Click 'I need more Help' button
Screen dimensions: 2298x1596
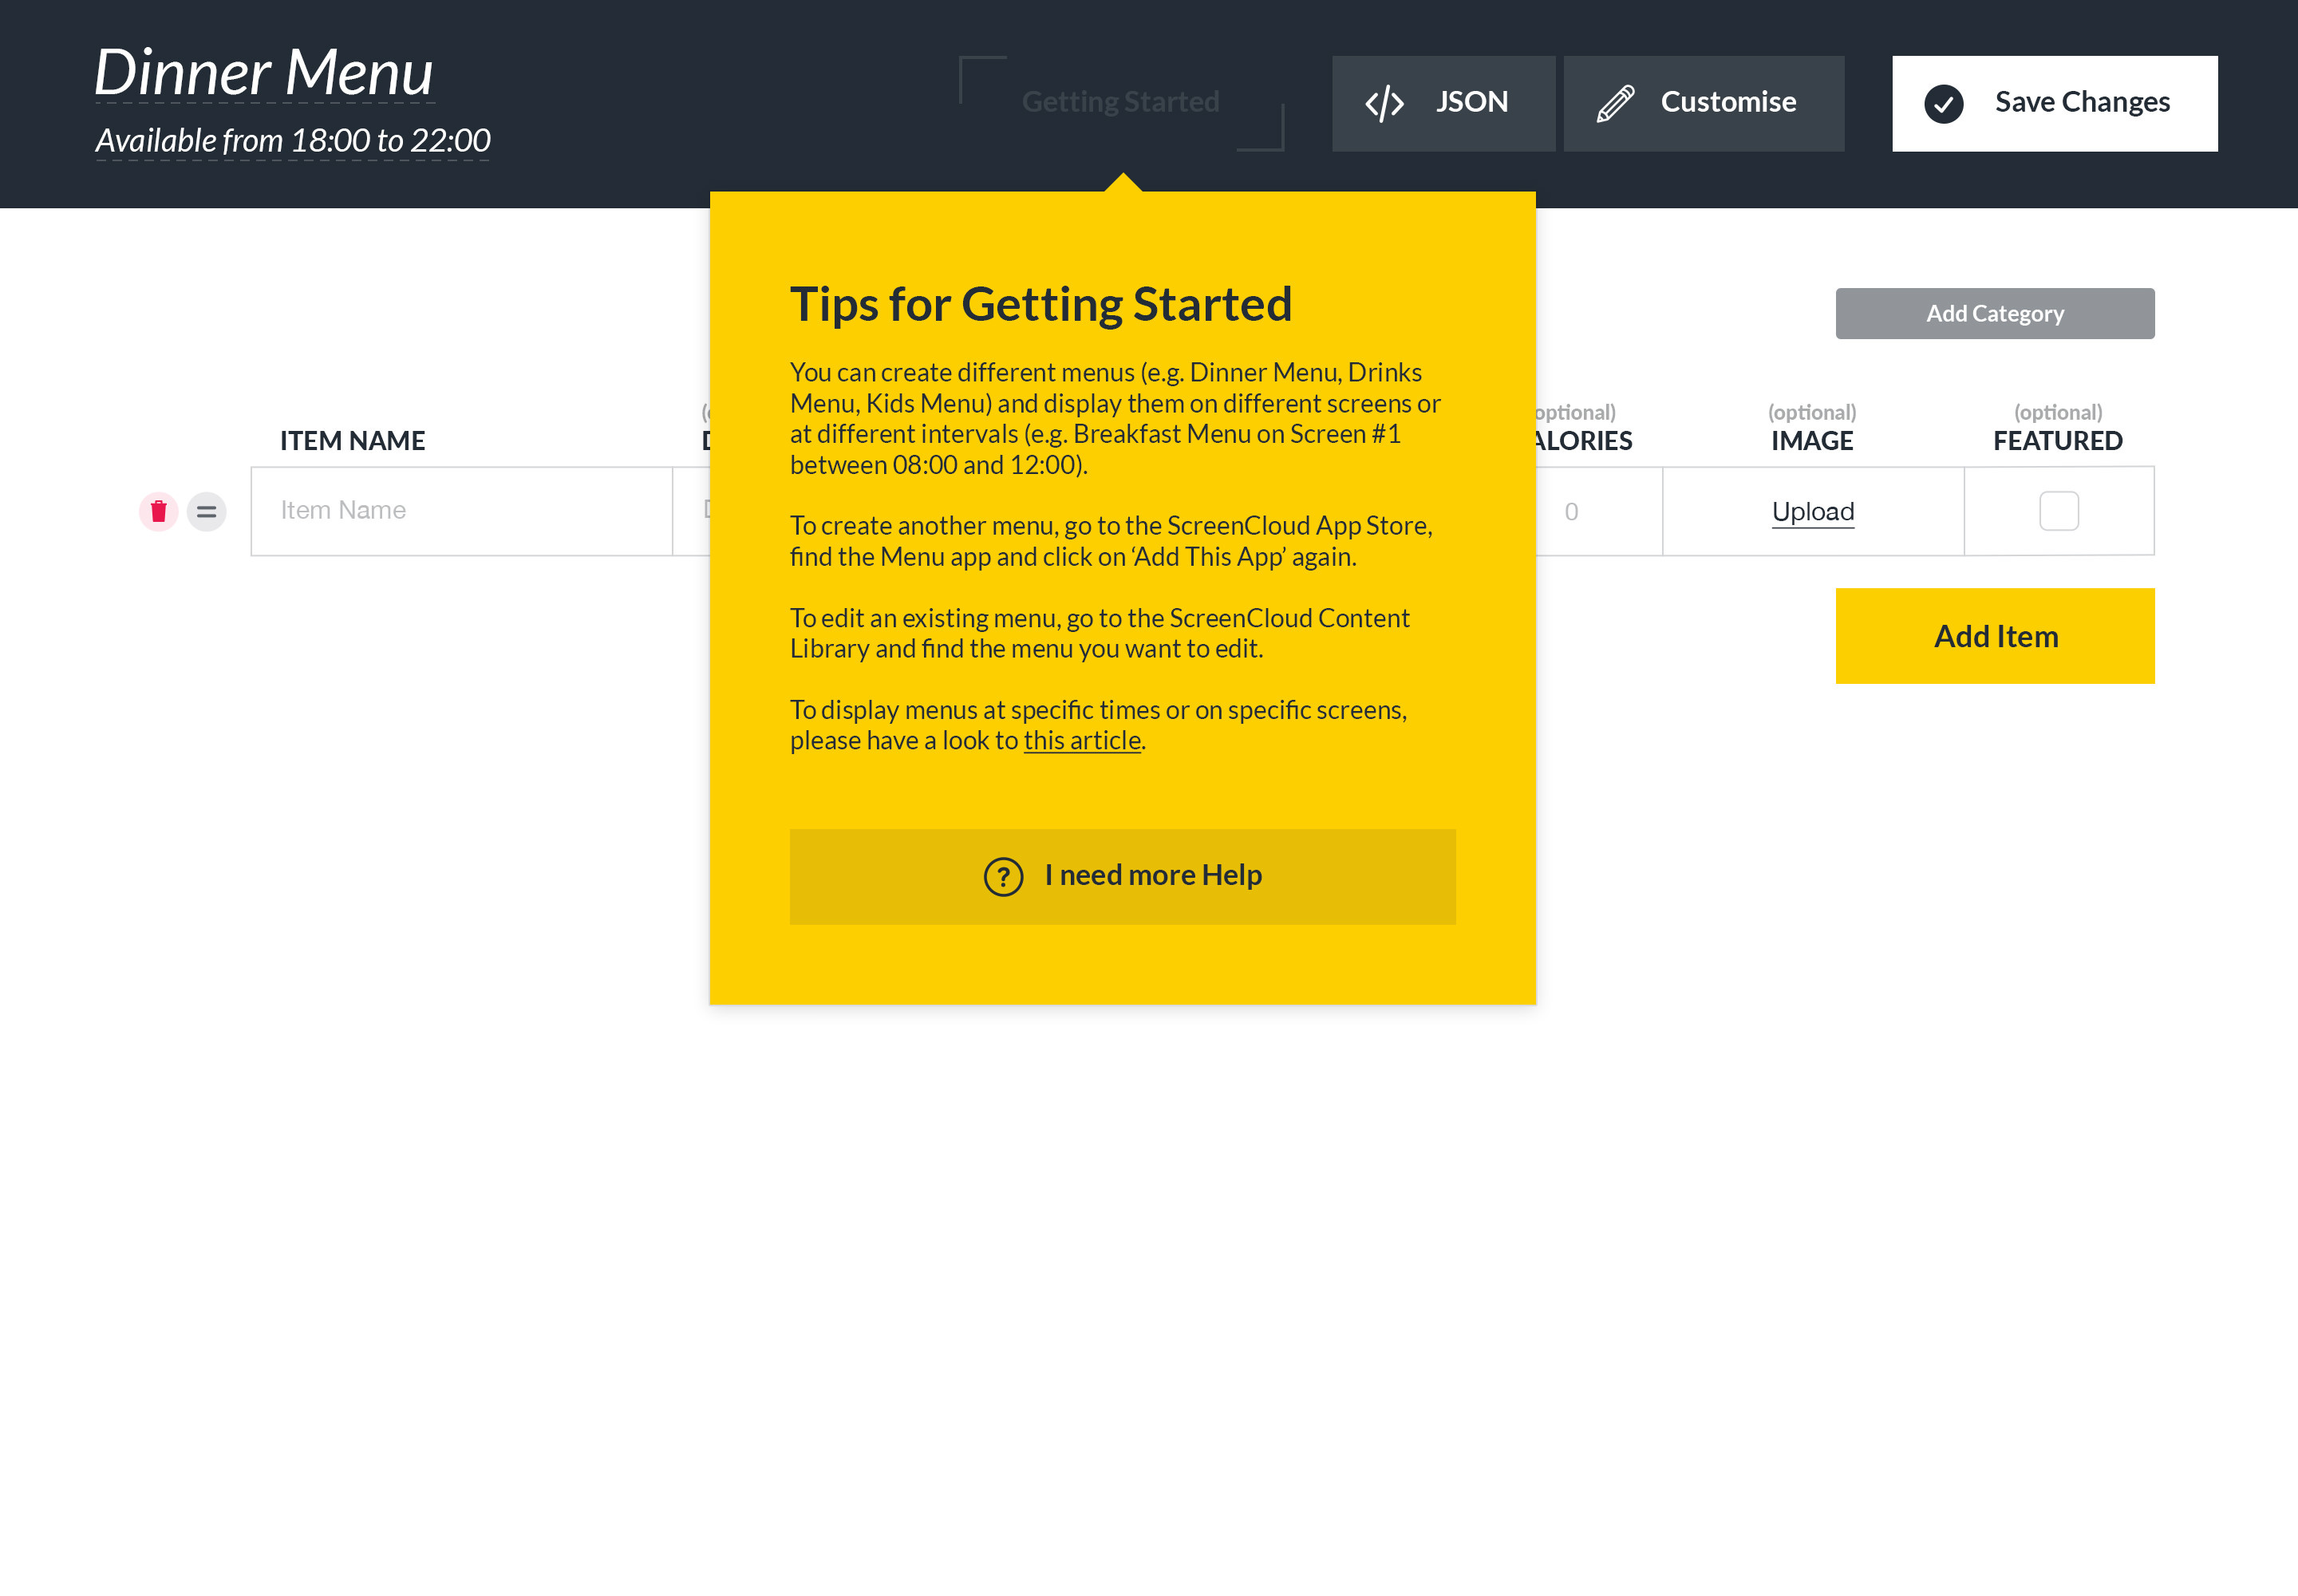coord(1123,876)
